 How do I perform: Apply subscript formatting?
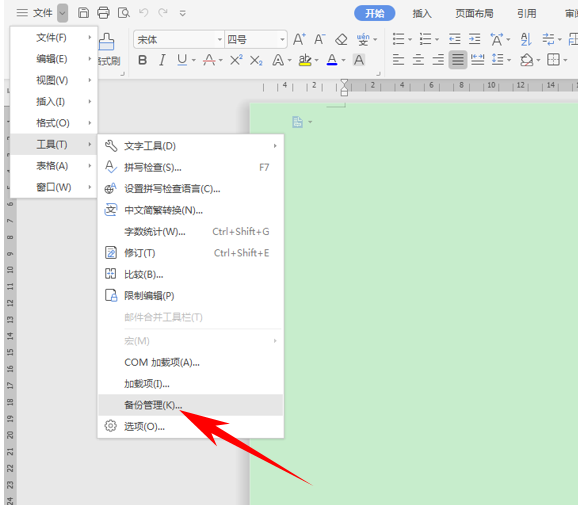coord(256,60)
